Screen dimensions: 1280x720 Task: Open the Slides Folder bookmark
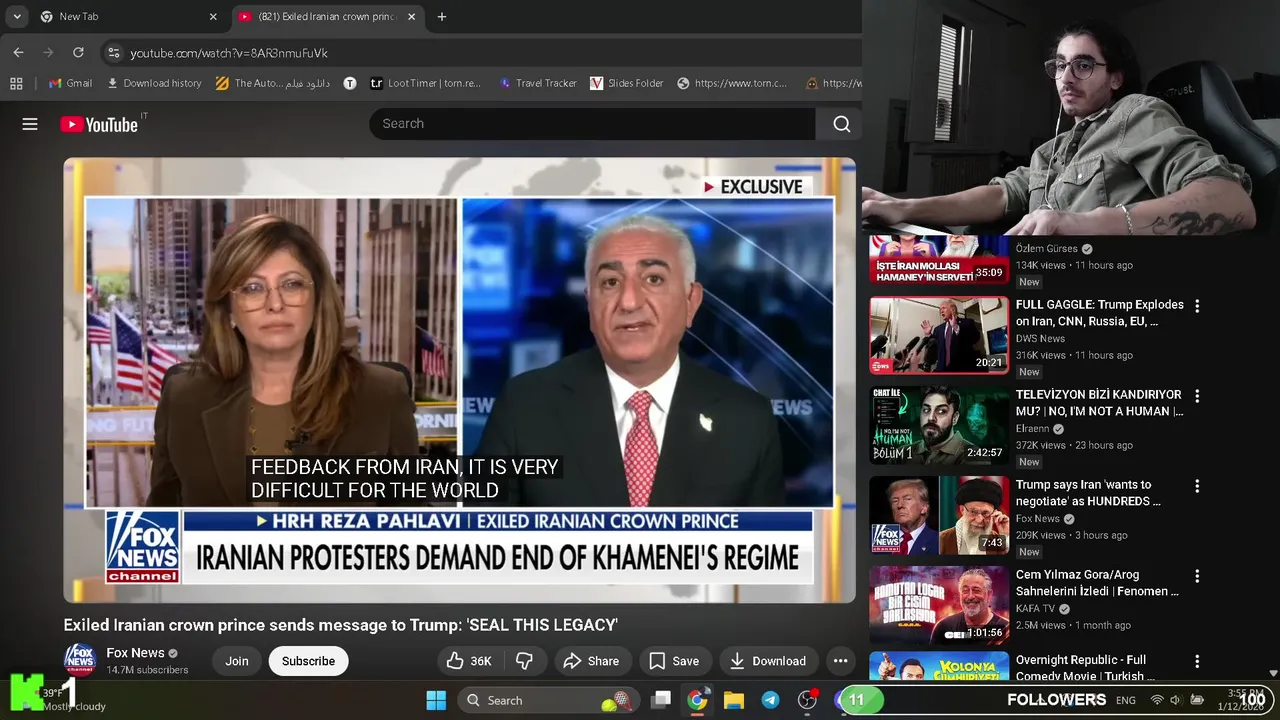click(x=627, y=84)
